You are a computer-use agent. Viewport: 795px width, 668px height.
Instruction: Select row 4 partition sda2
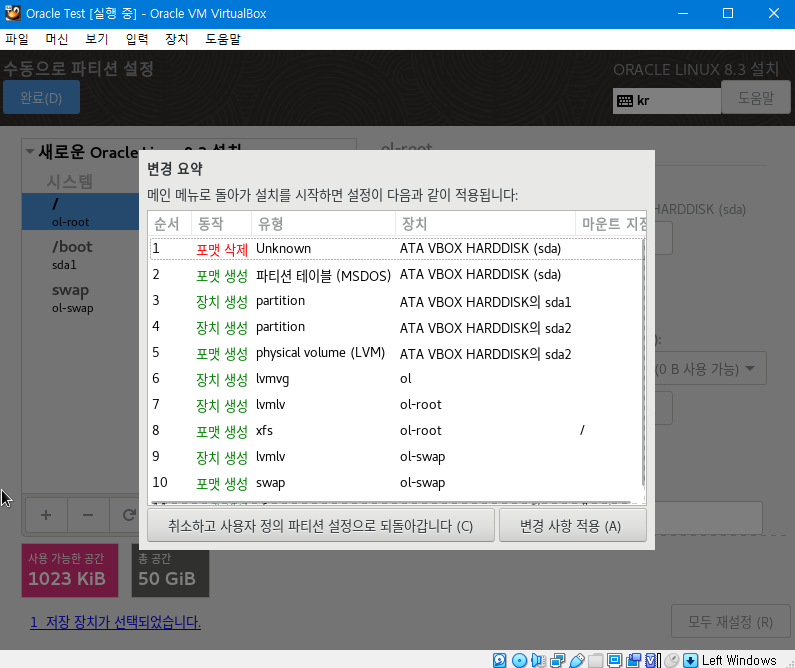(395, 327)
